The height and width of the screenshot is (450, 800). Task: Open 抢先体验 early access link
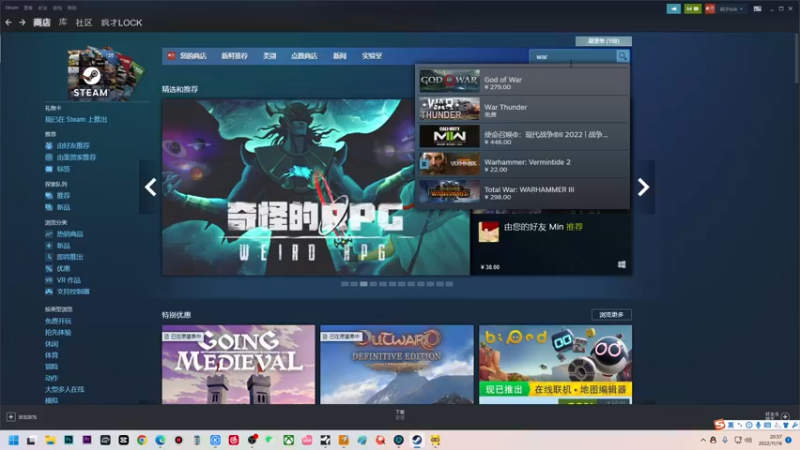(x=58, y=332)
